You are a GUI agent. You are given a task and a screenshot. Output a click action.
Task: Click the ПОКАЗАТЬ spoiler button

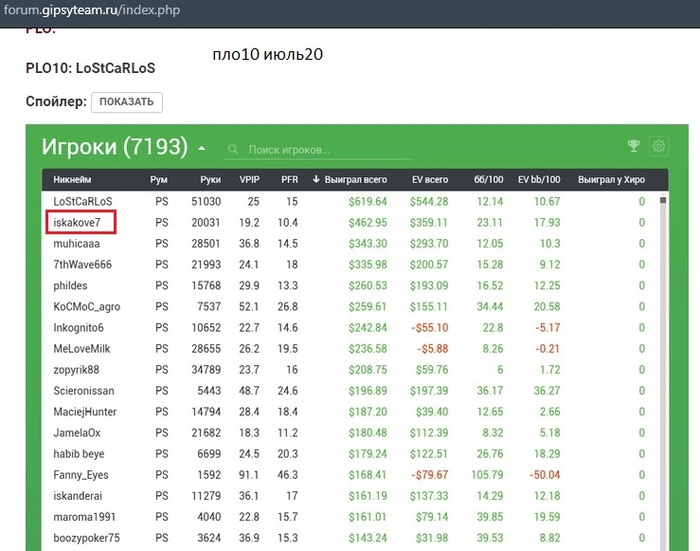pyautogui.click(x=127, y=102)
